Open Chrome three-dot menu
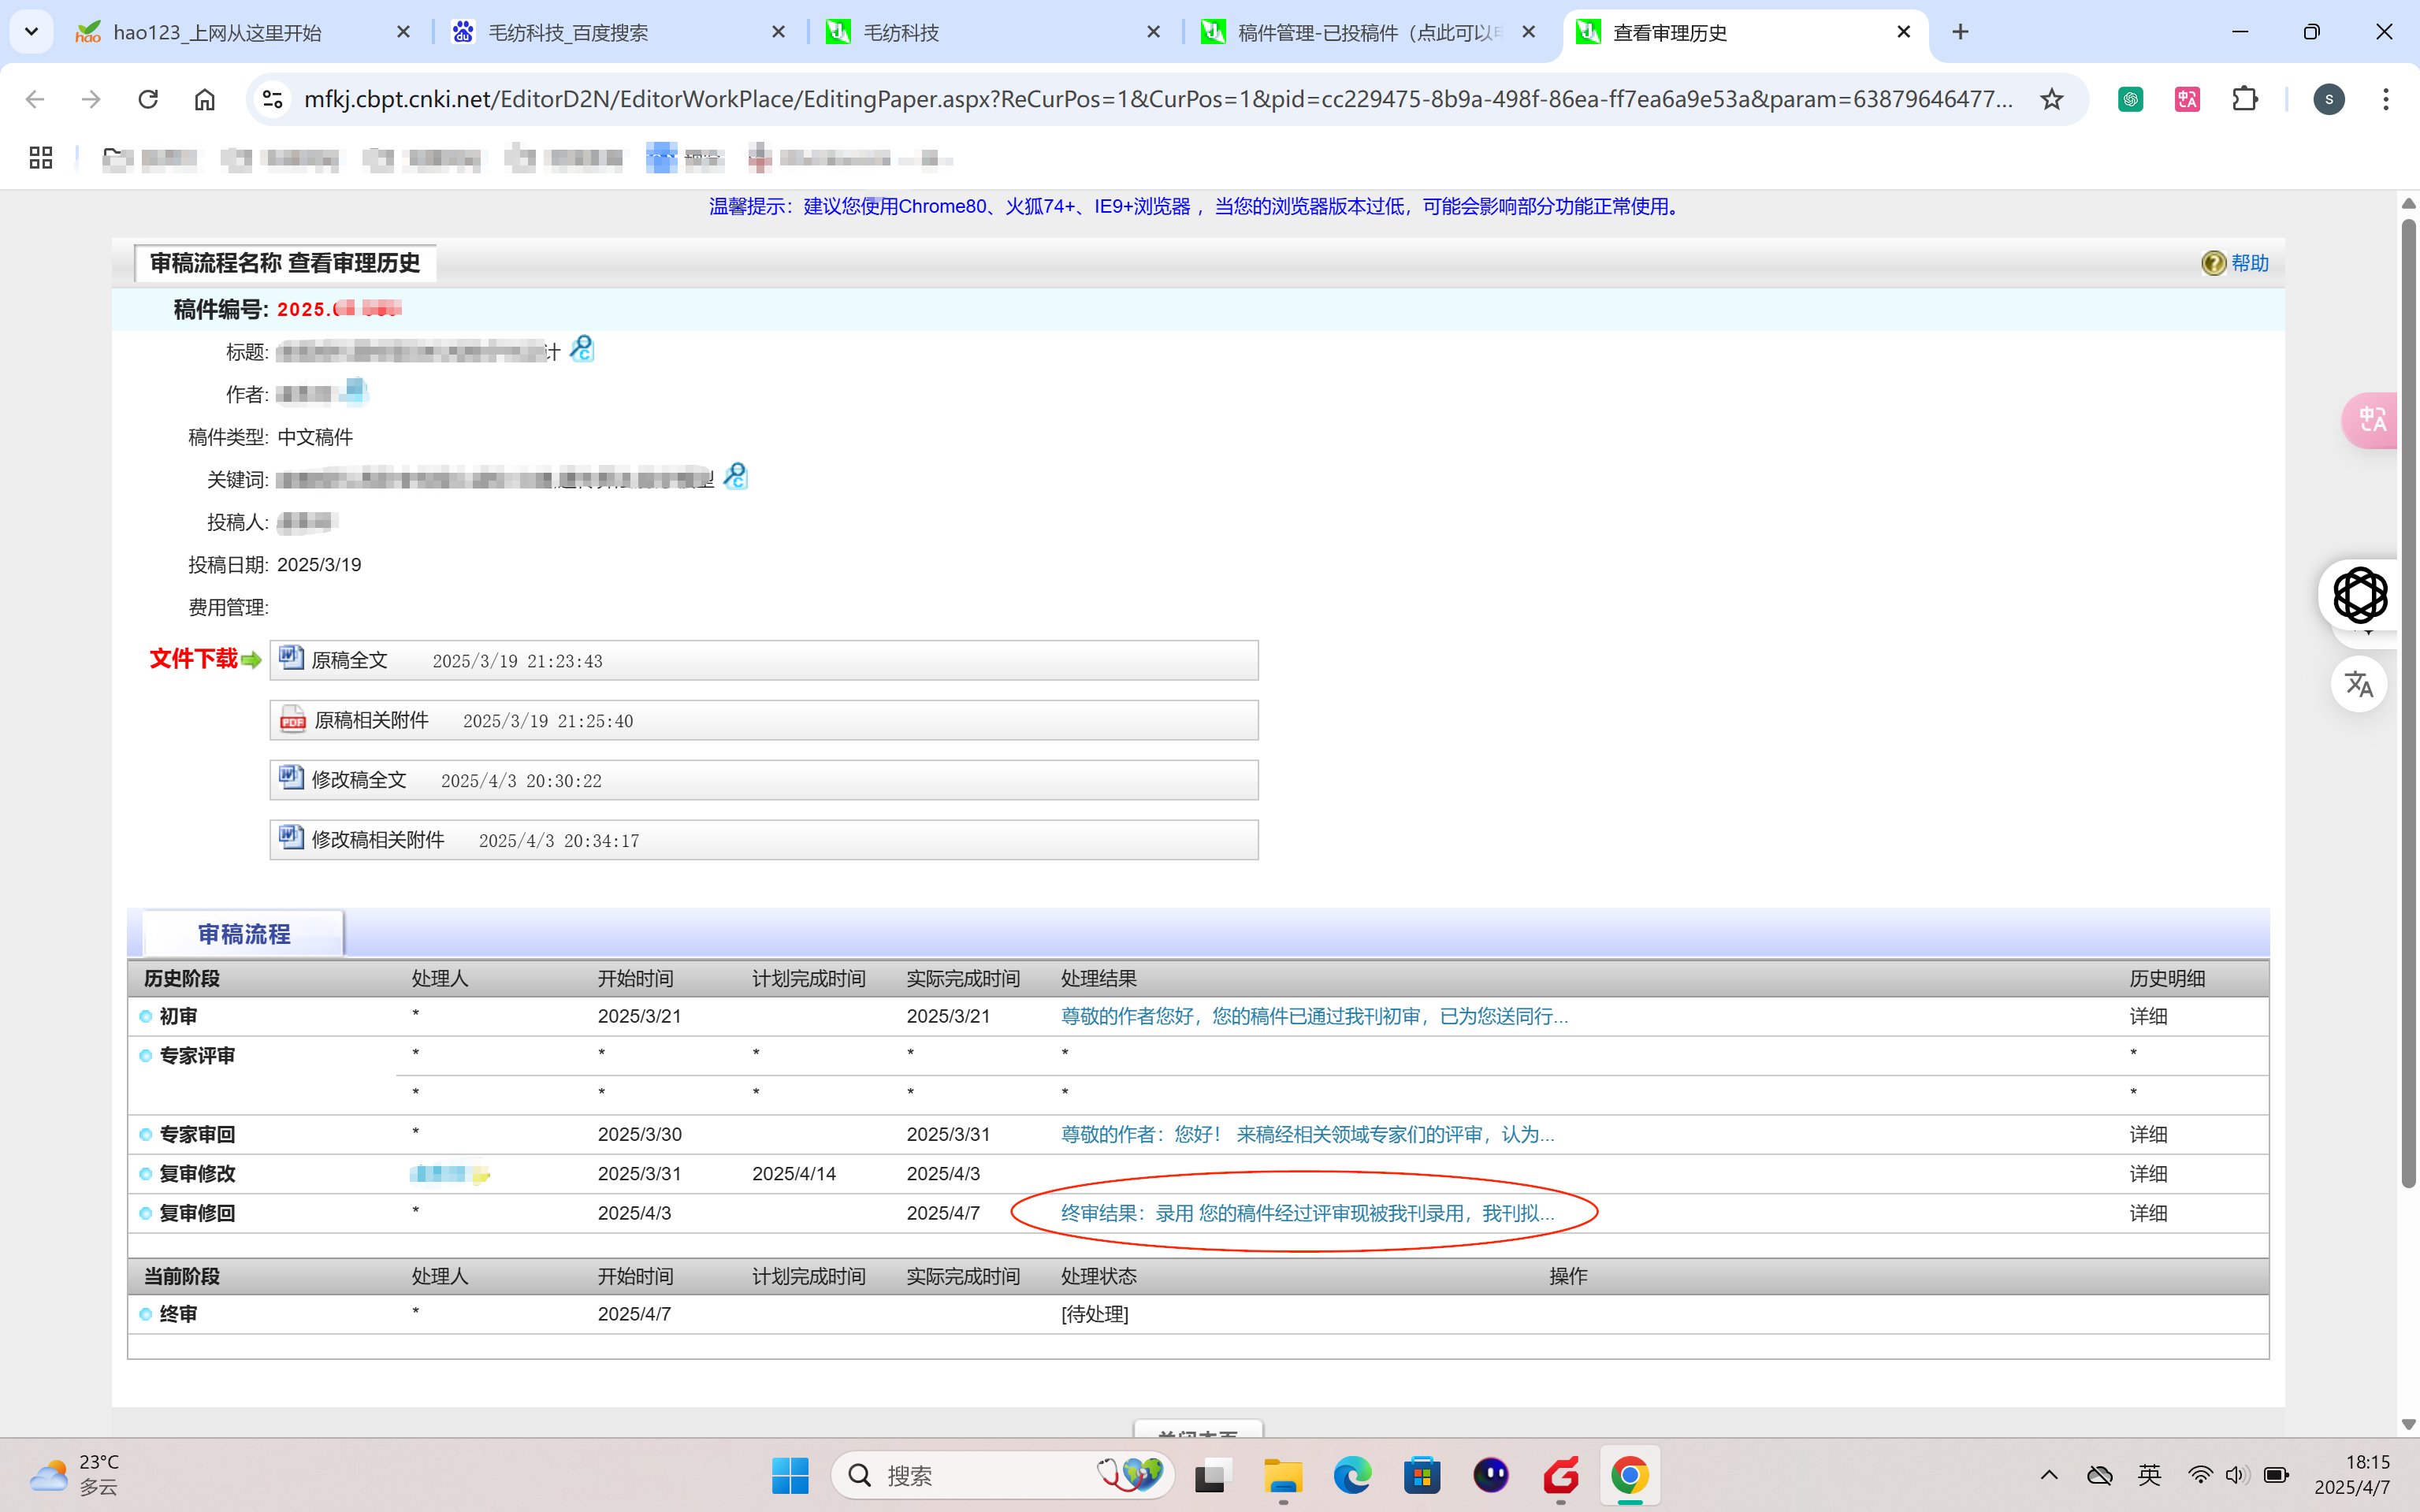This screenshot has height=1512, width=2420. point(2386,99)
